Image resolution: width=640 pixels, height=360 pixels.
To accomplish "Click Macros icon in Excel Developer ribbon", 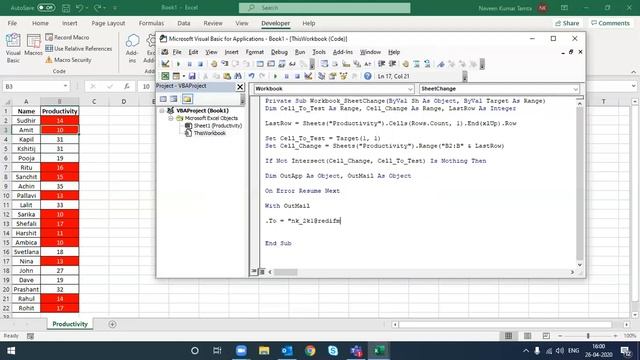I will click(33, 45).
